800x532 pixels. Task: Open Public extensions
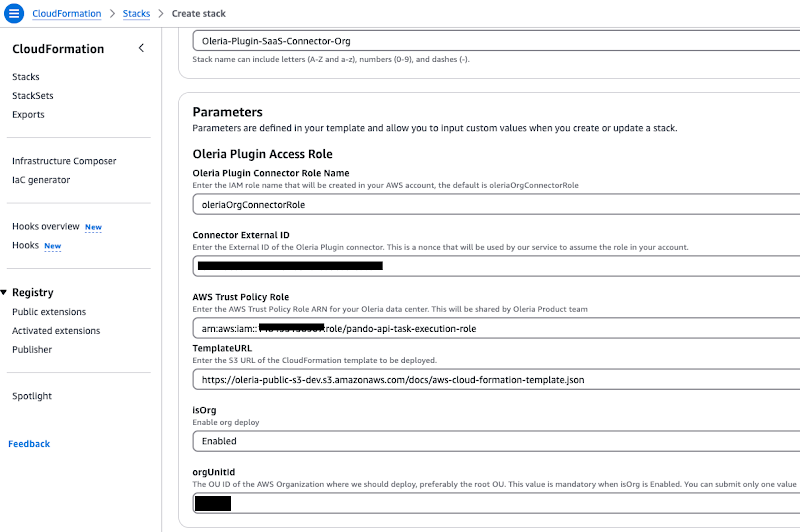point(49,312)
